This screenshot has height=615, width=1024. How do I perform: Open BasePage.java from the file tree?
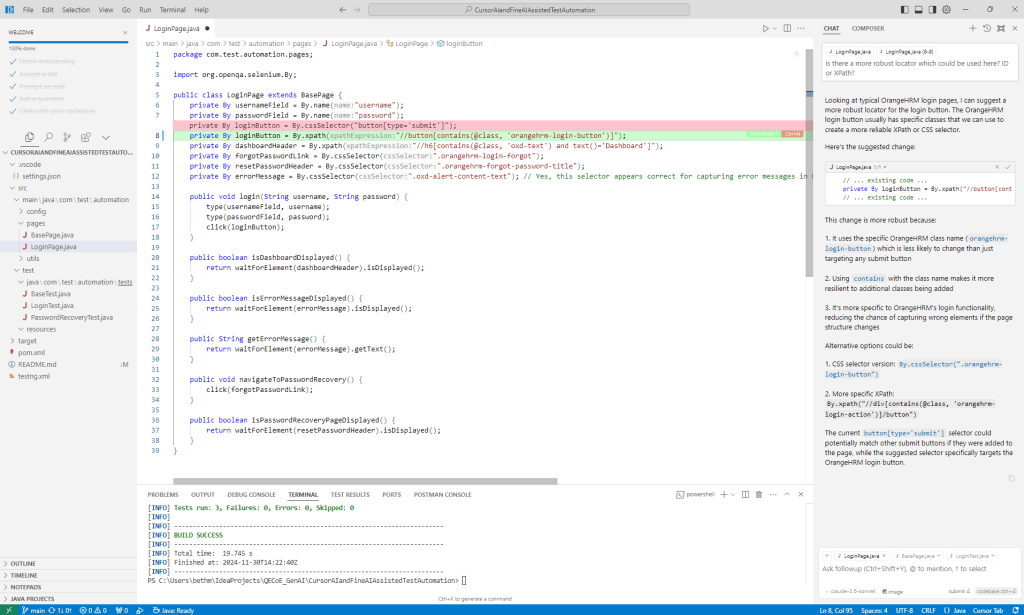click(52, 235)
